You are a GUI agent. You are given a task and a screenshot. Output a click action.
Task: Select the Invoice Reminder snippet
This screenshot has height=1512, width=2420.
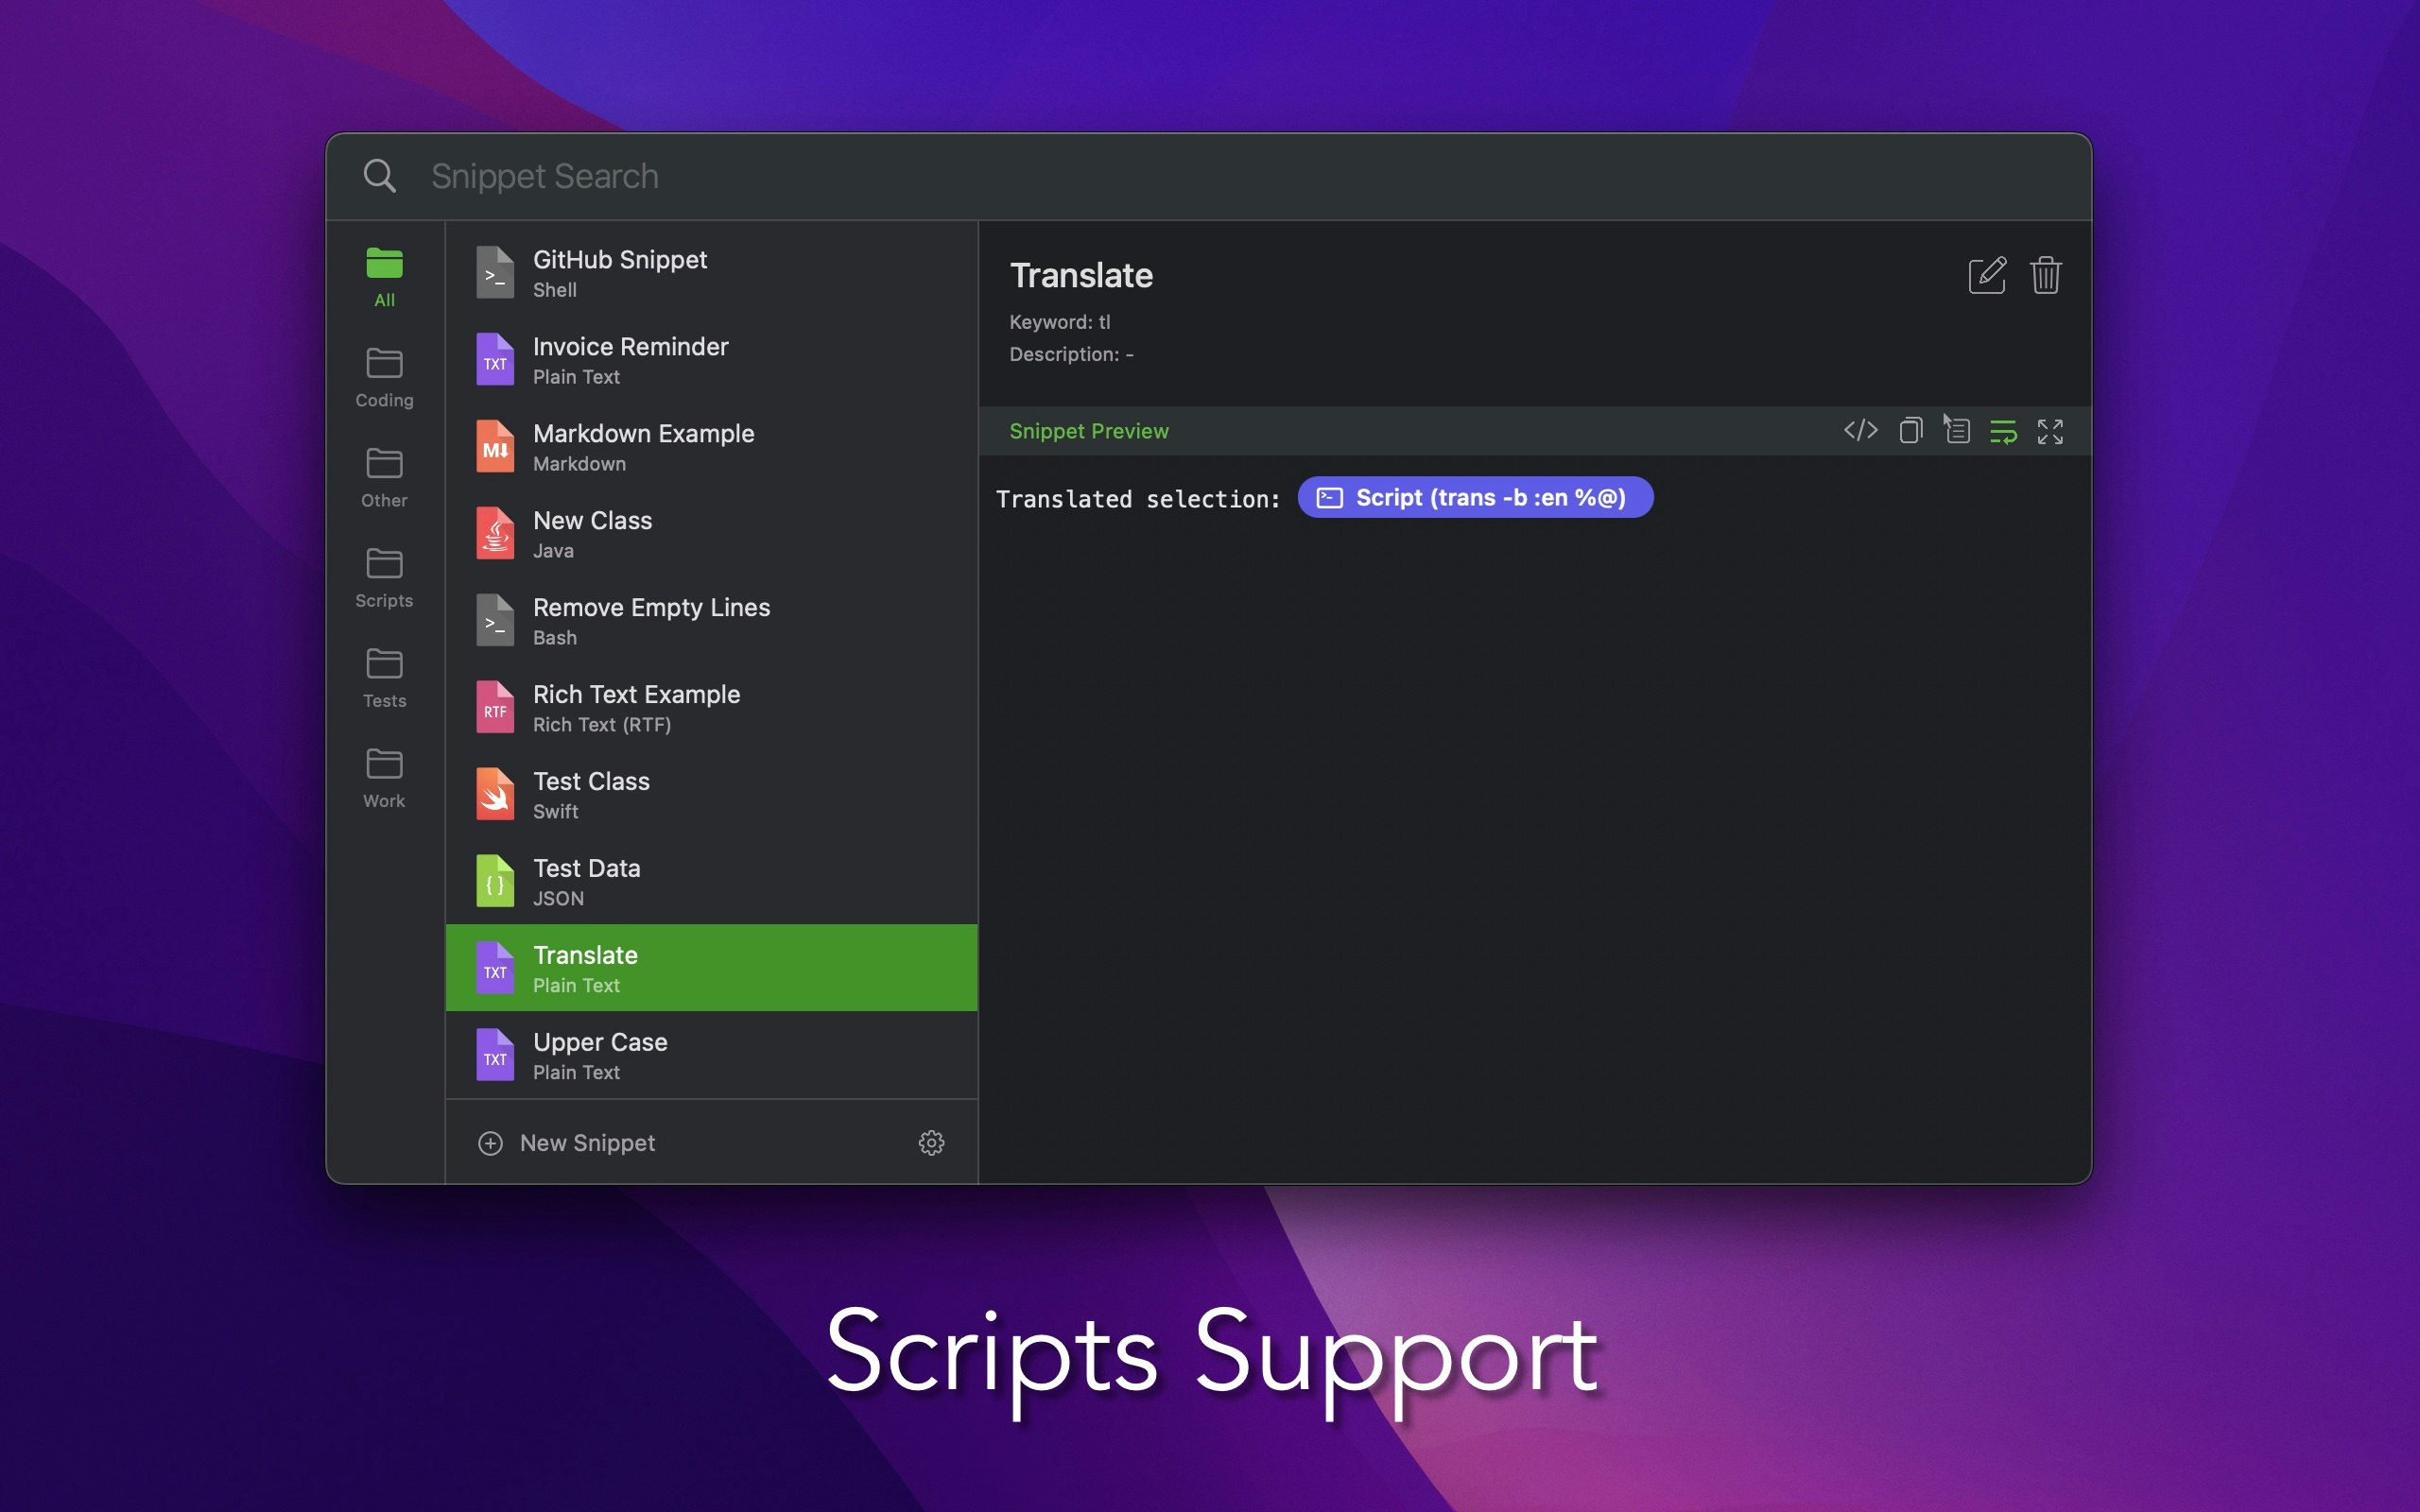[711, 360]
